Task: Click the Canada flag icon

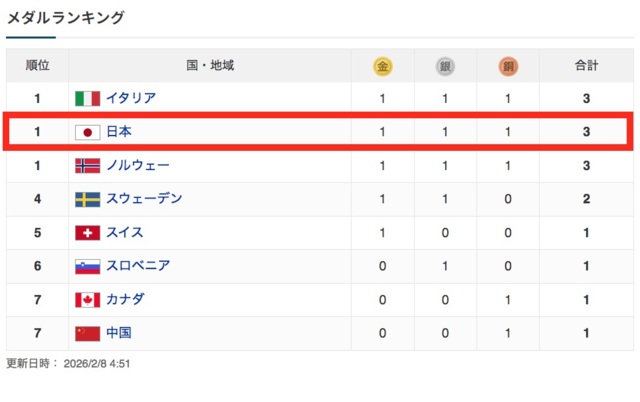Action: (88, 300)
